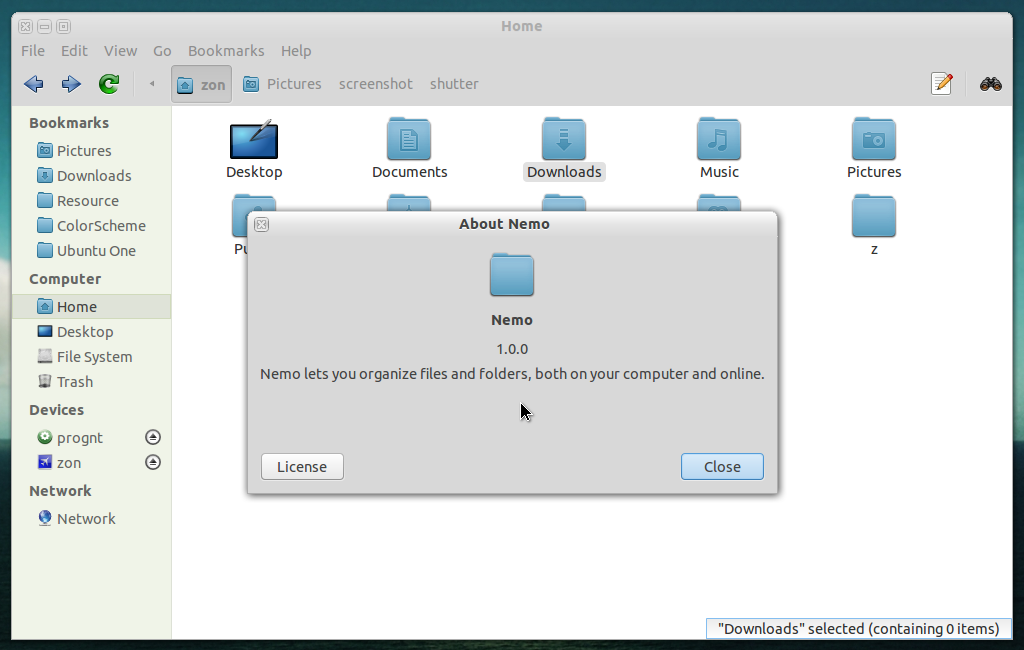Click the Nemo folder logo in dialog

512,274
